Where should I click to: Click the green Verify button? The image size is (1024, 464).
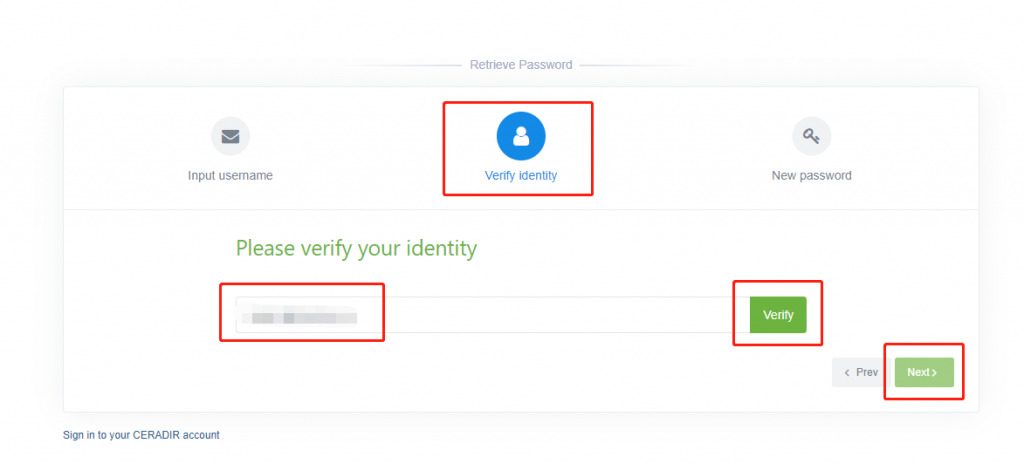click(x=778, y=315)
